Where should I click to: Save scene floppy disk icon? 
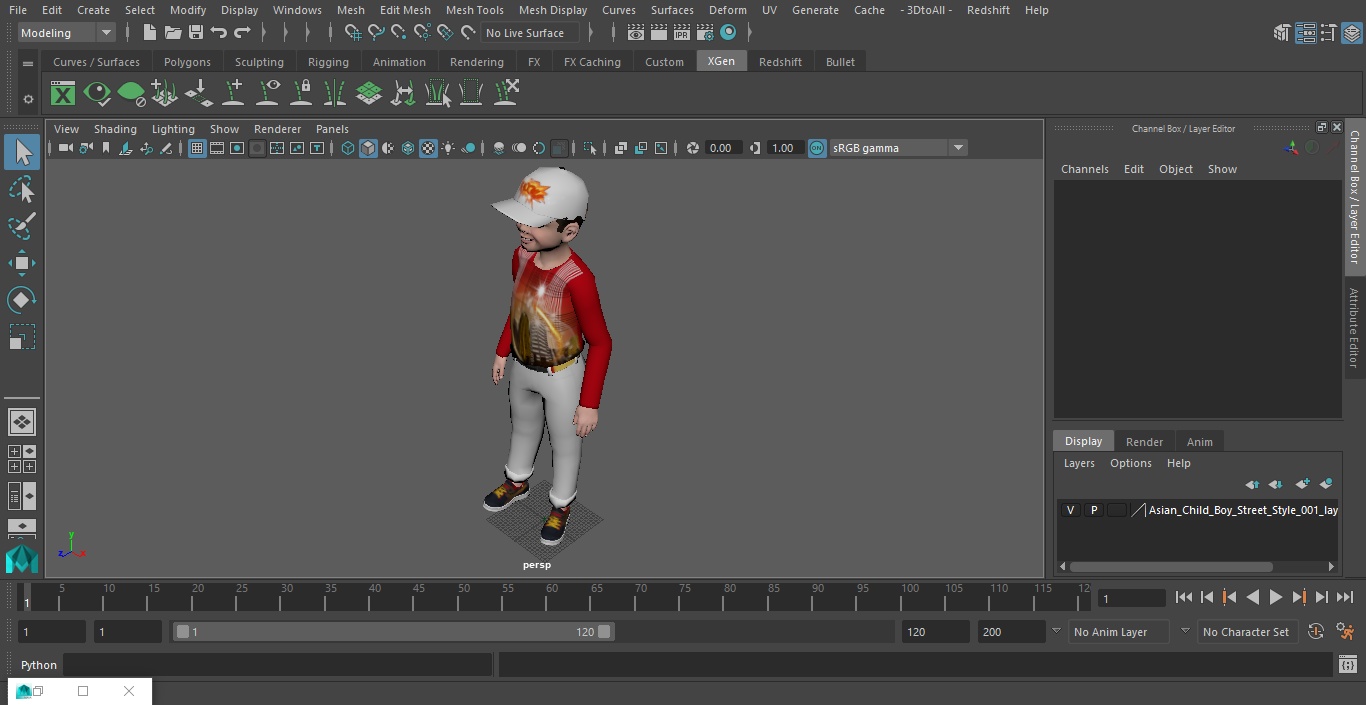pyautogui.click(x=196, y=33)
